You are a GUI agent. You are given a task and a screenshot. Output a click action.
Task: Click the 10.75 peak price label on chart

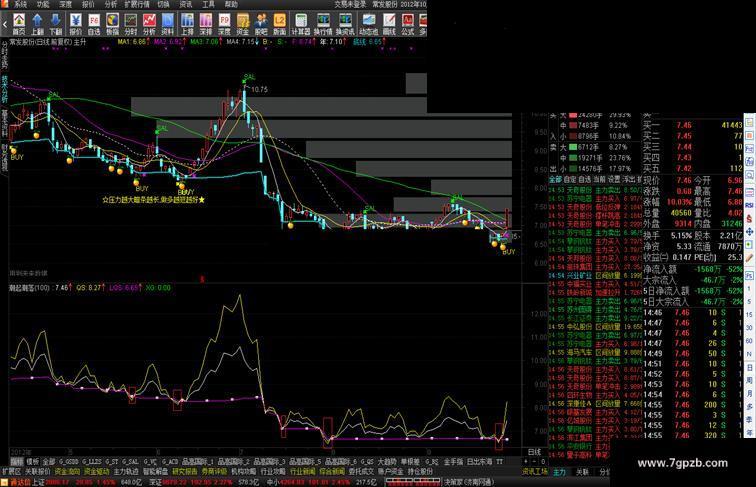point(259,90)
